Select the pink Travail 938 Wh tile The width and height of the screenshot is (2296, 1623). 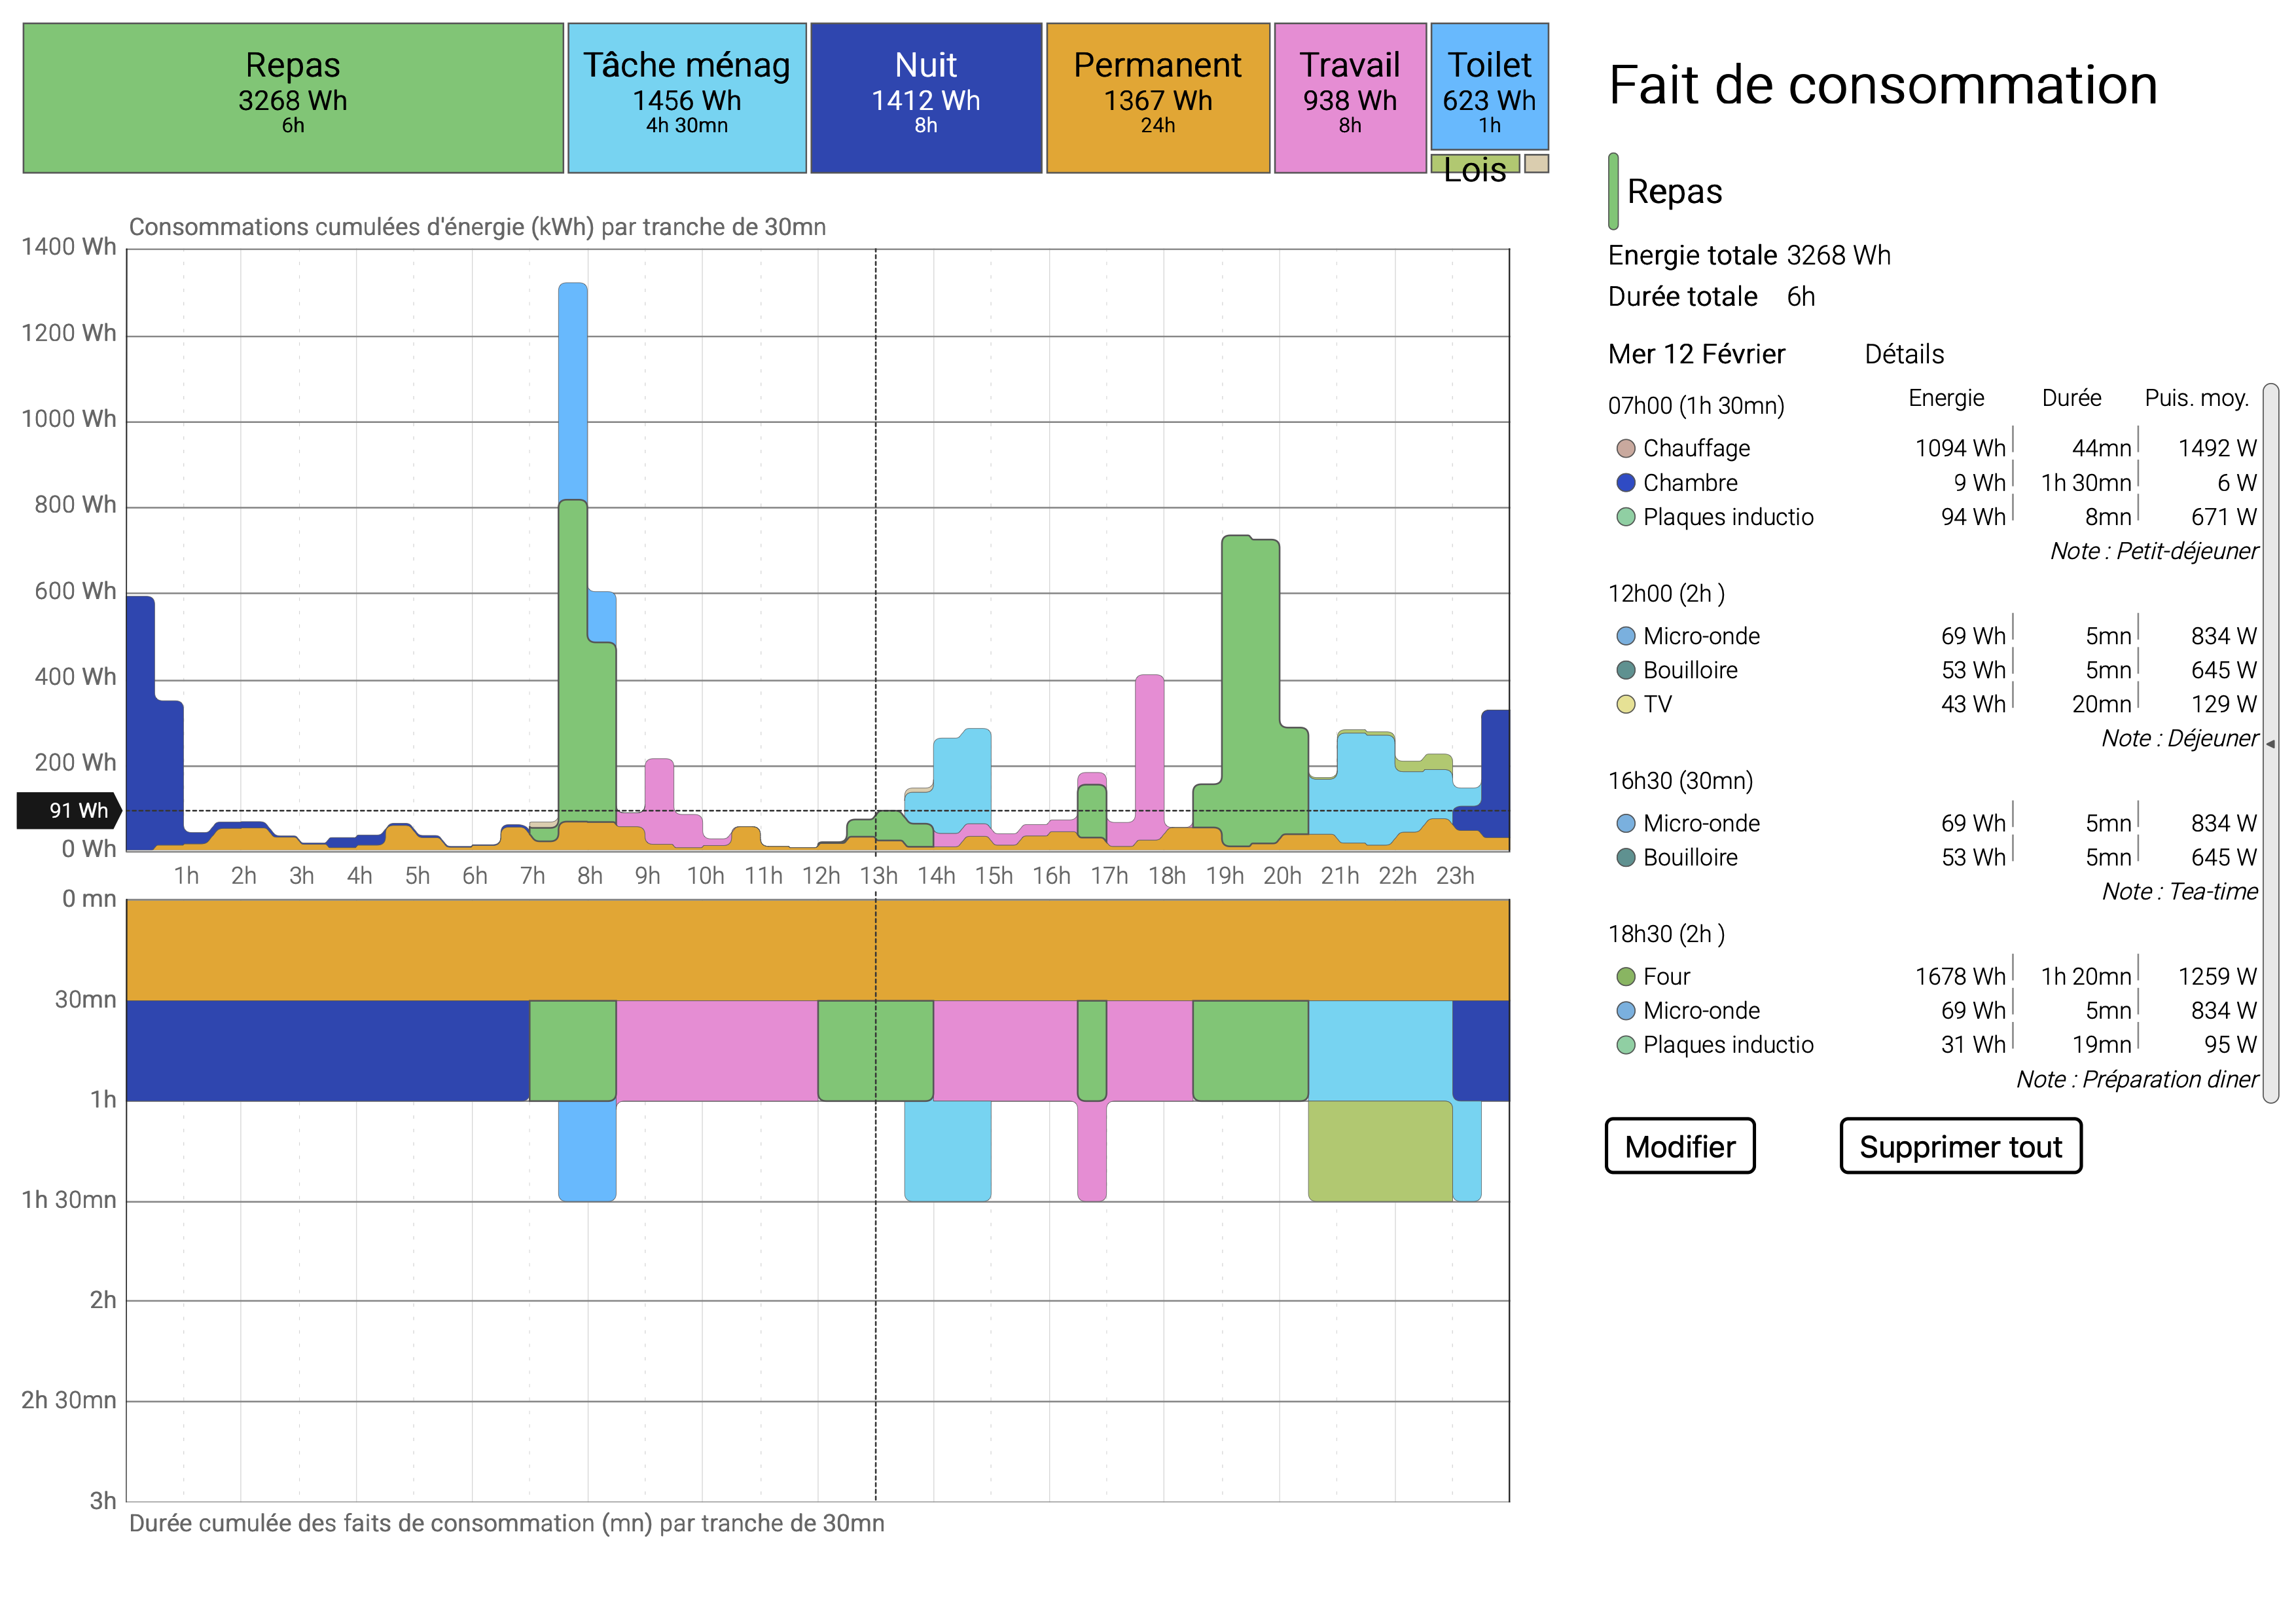click(x=1349, y=98)
